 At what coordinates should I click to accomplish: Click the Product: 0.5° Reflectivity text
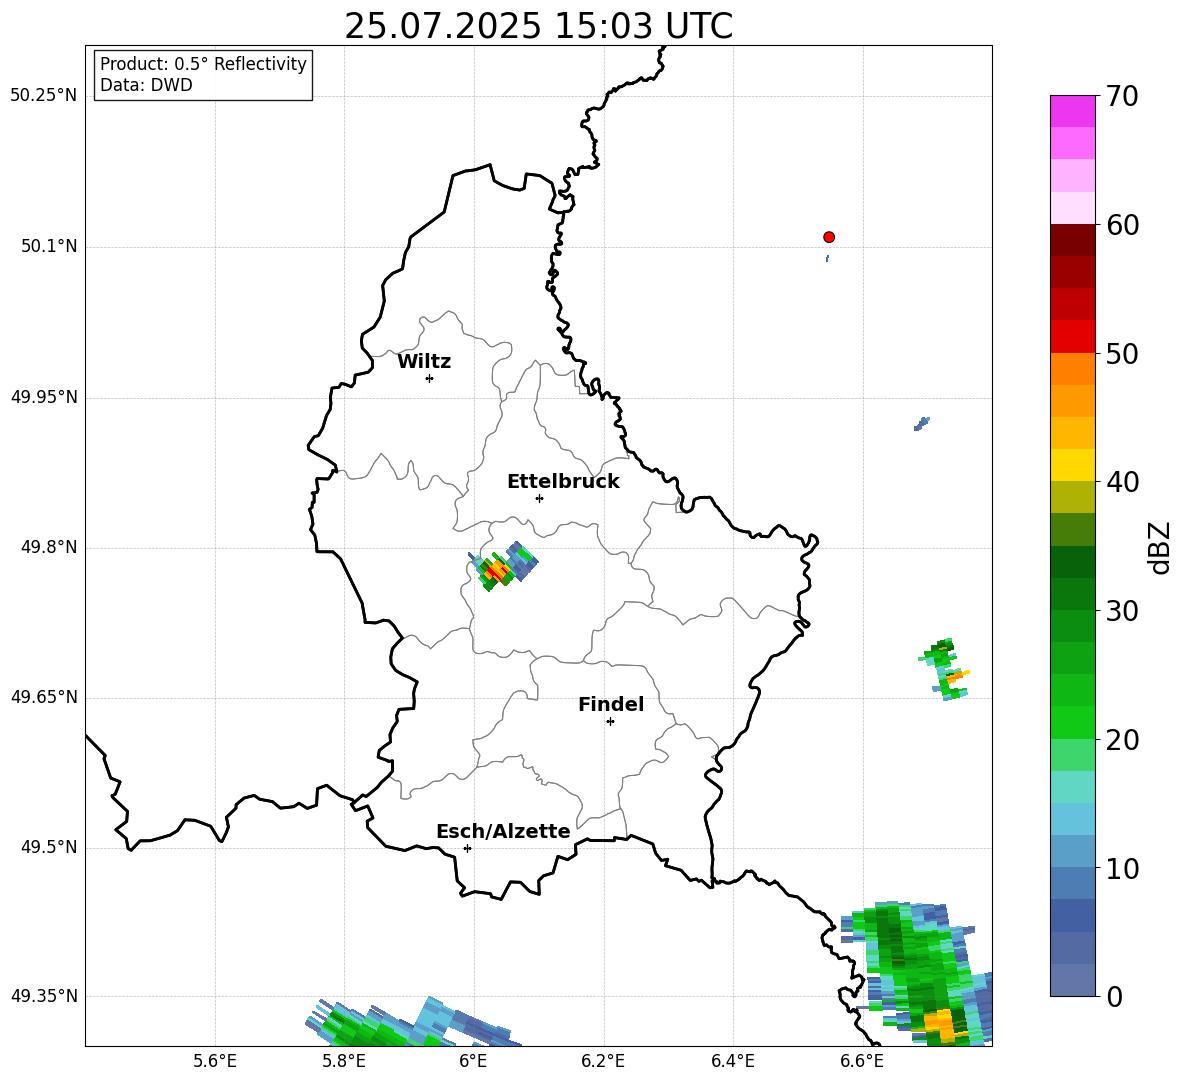point(203,64)
